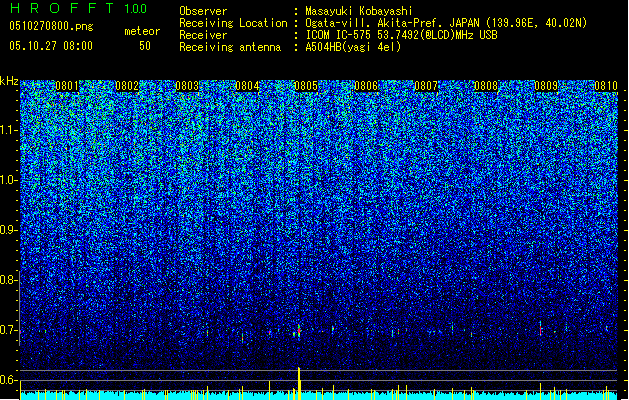Click the 1.0 kHz axis label

tap(9, 180)
